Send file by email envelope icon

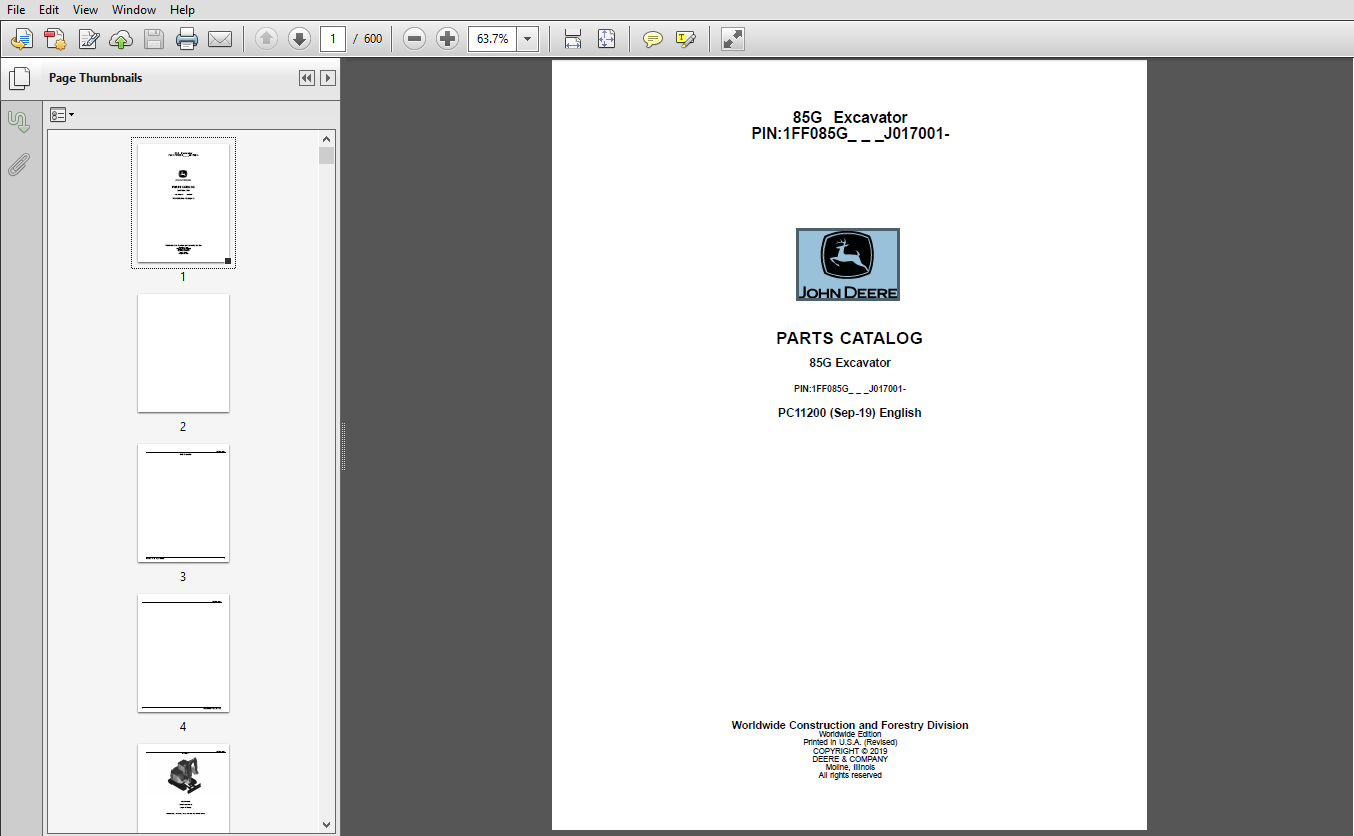[220, 39]
